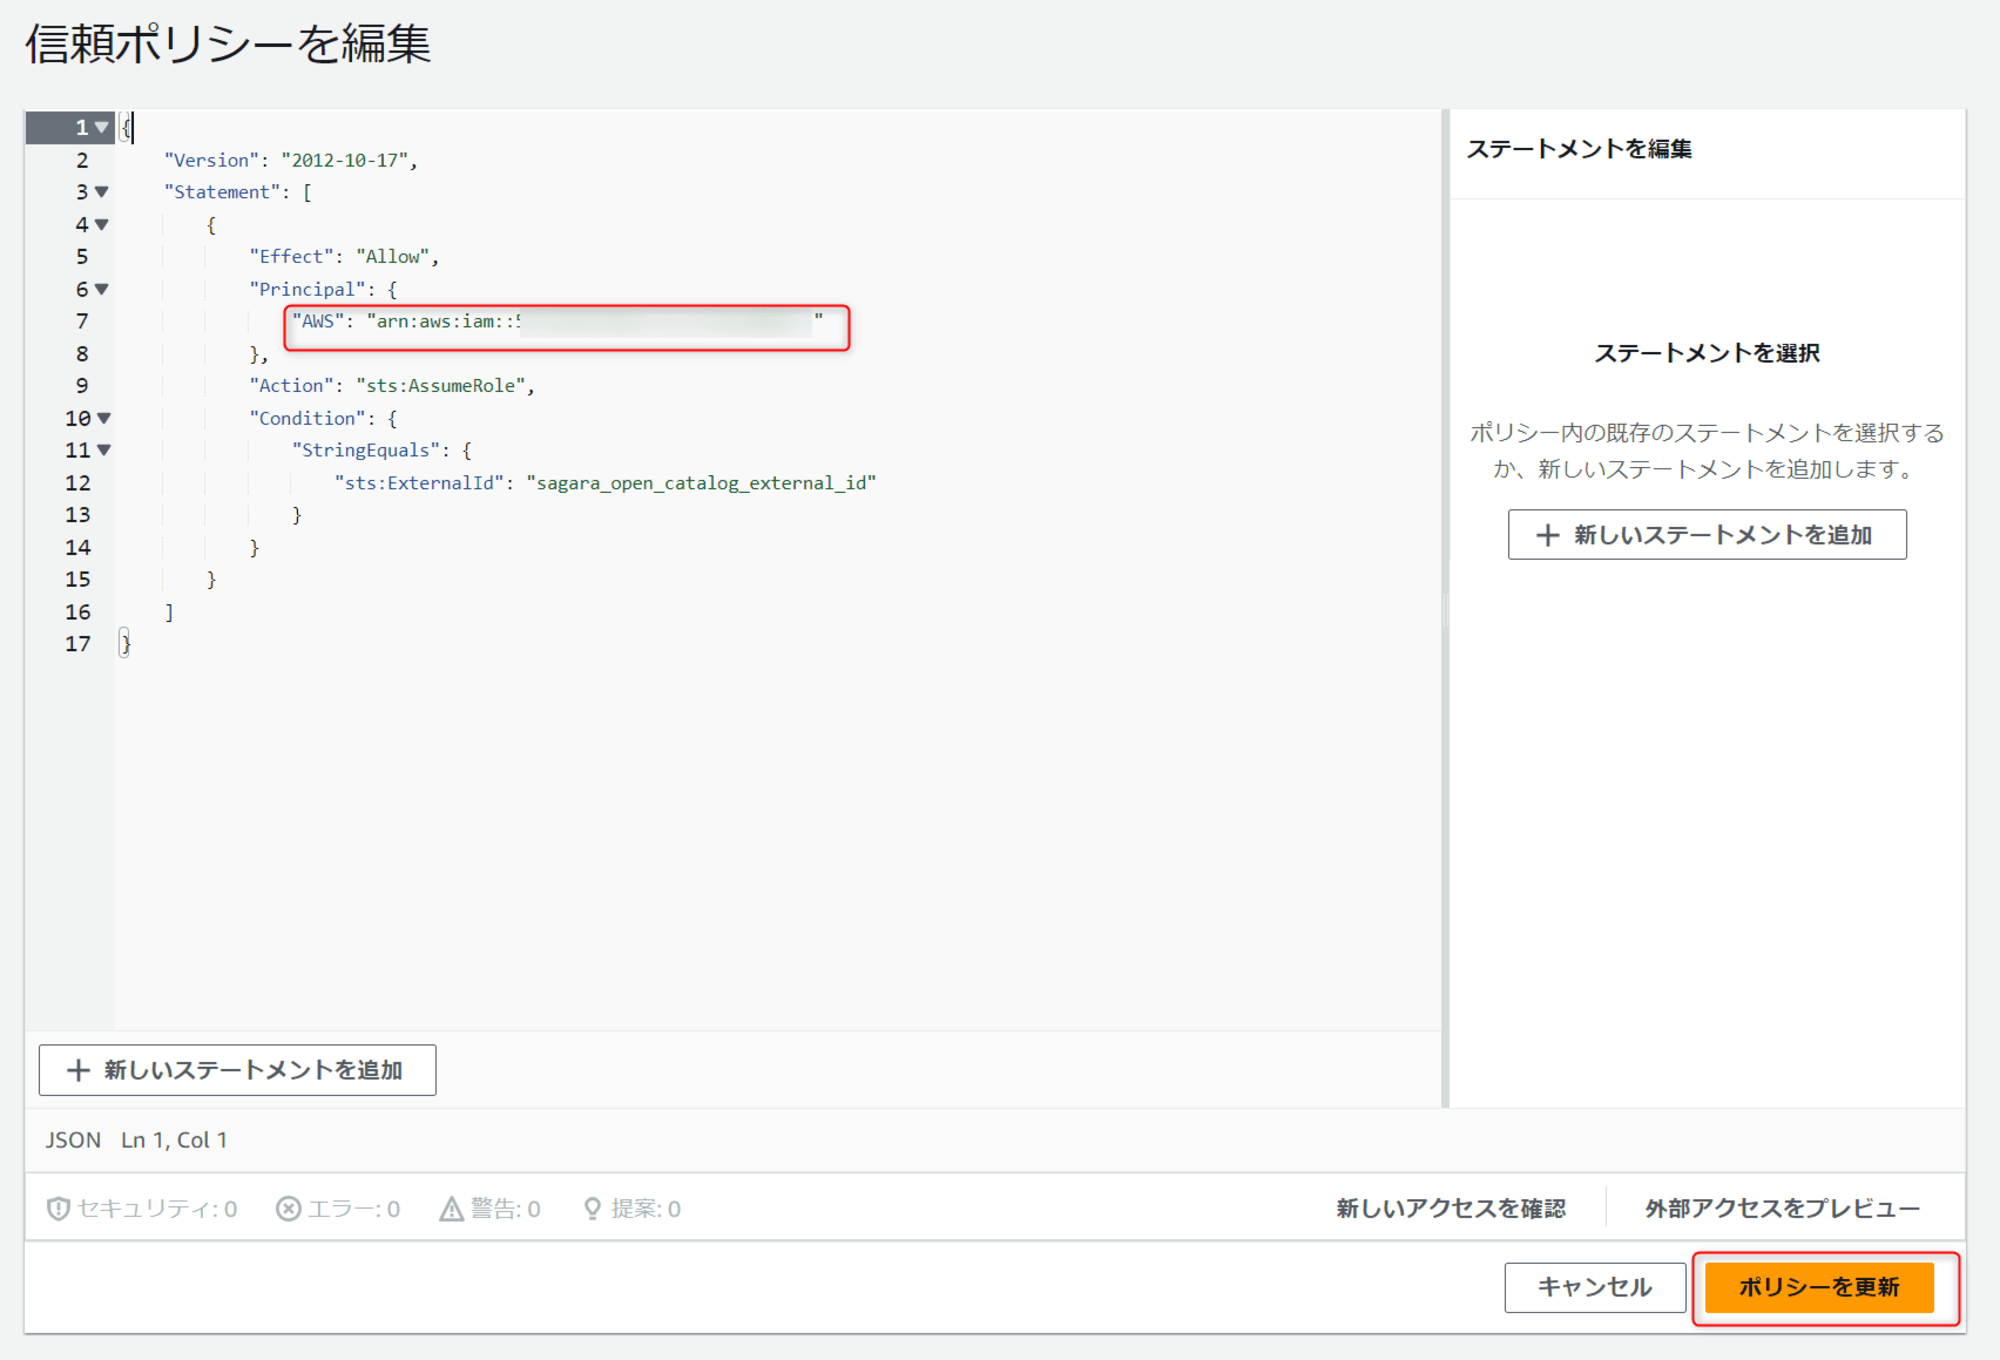
Task: Open 新しいアクセスを確認 link
Action: [1450, 1208]
